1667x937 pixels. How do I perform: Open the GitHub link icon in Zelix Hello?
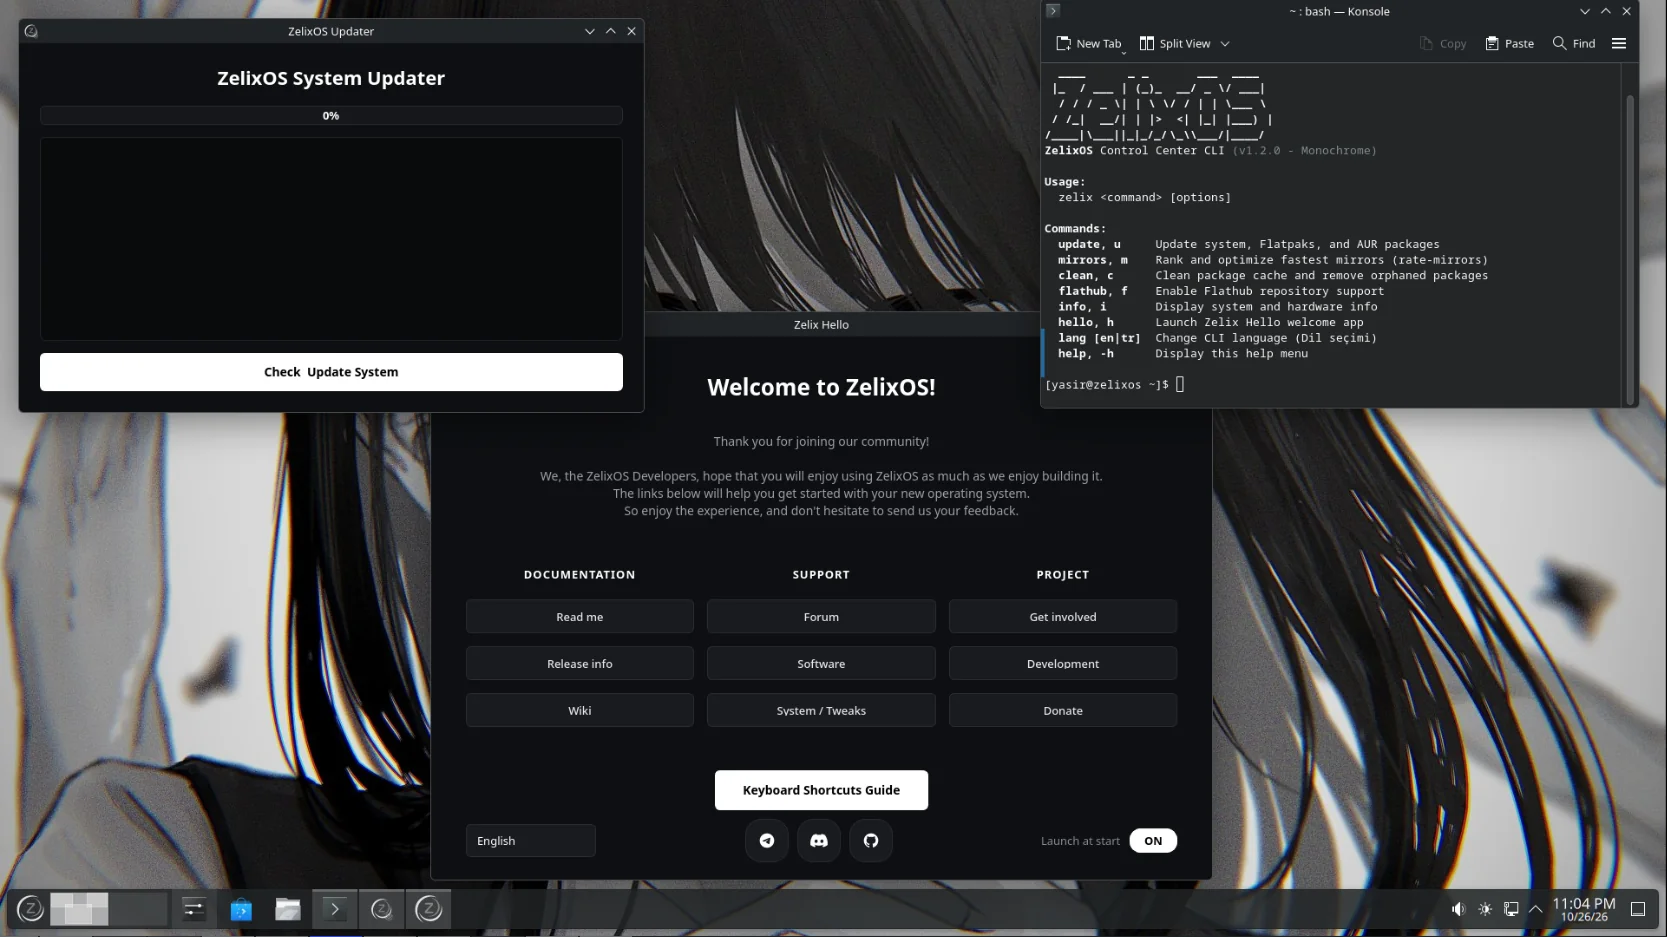coord(871,841)
